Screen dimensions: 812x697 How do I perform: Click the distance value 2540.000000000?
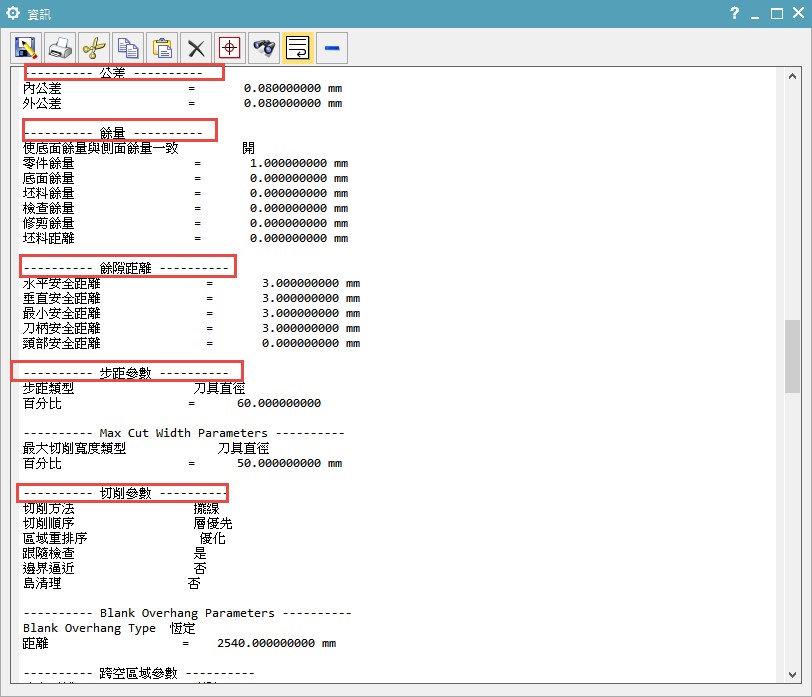(266, 643)
